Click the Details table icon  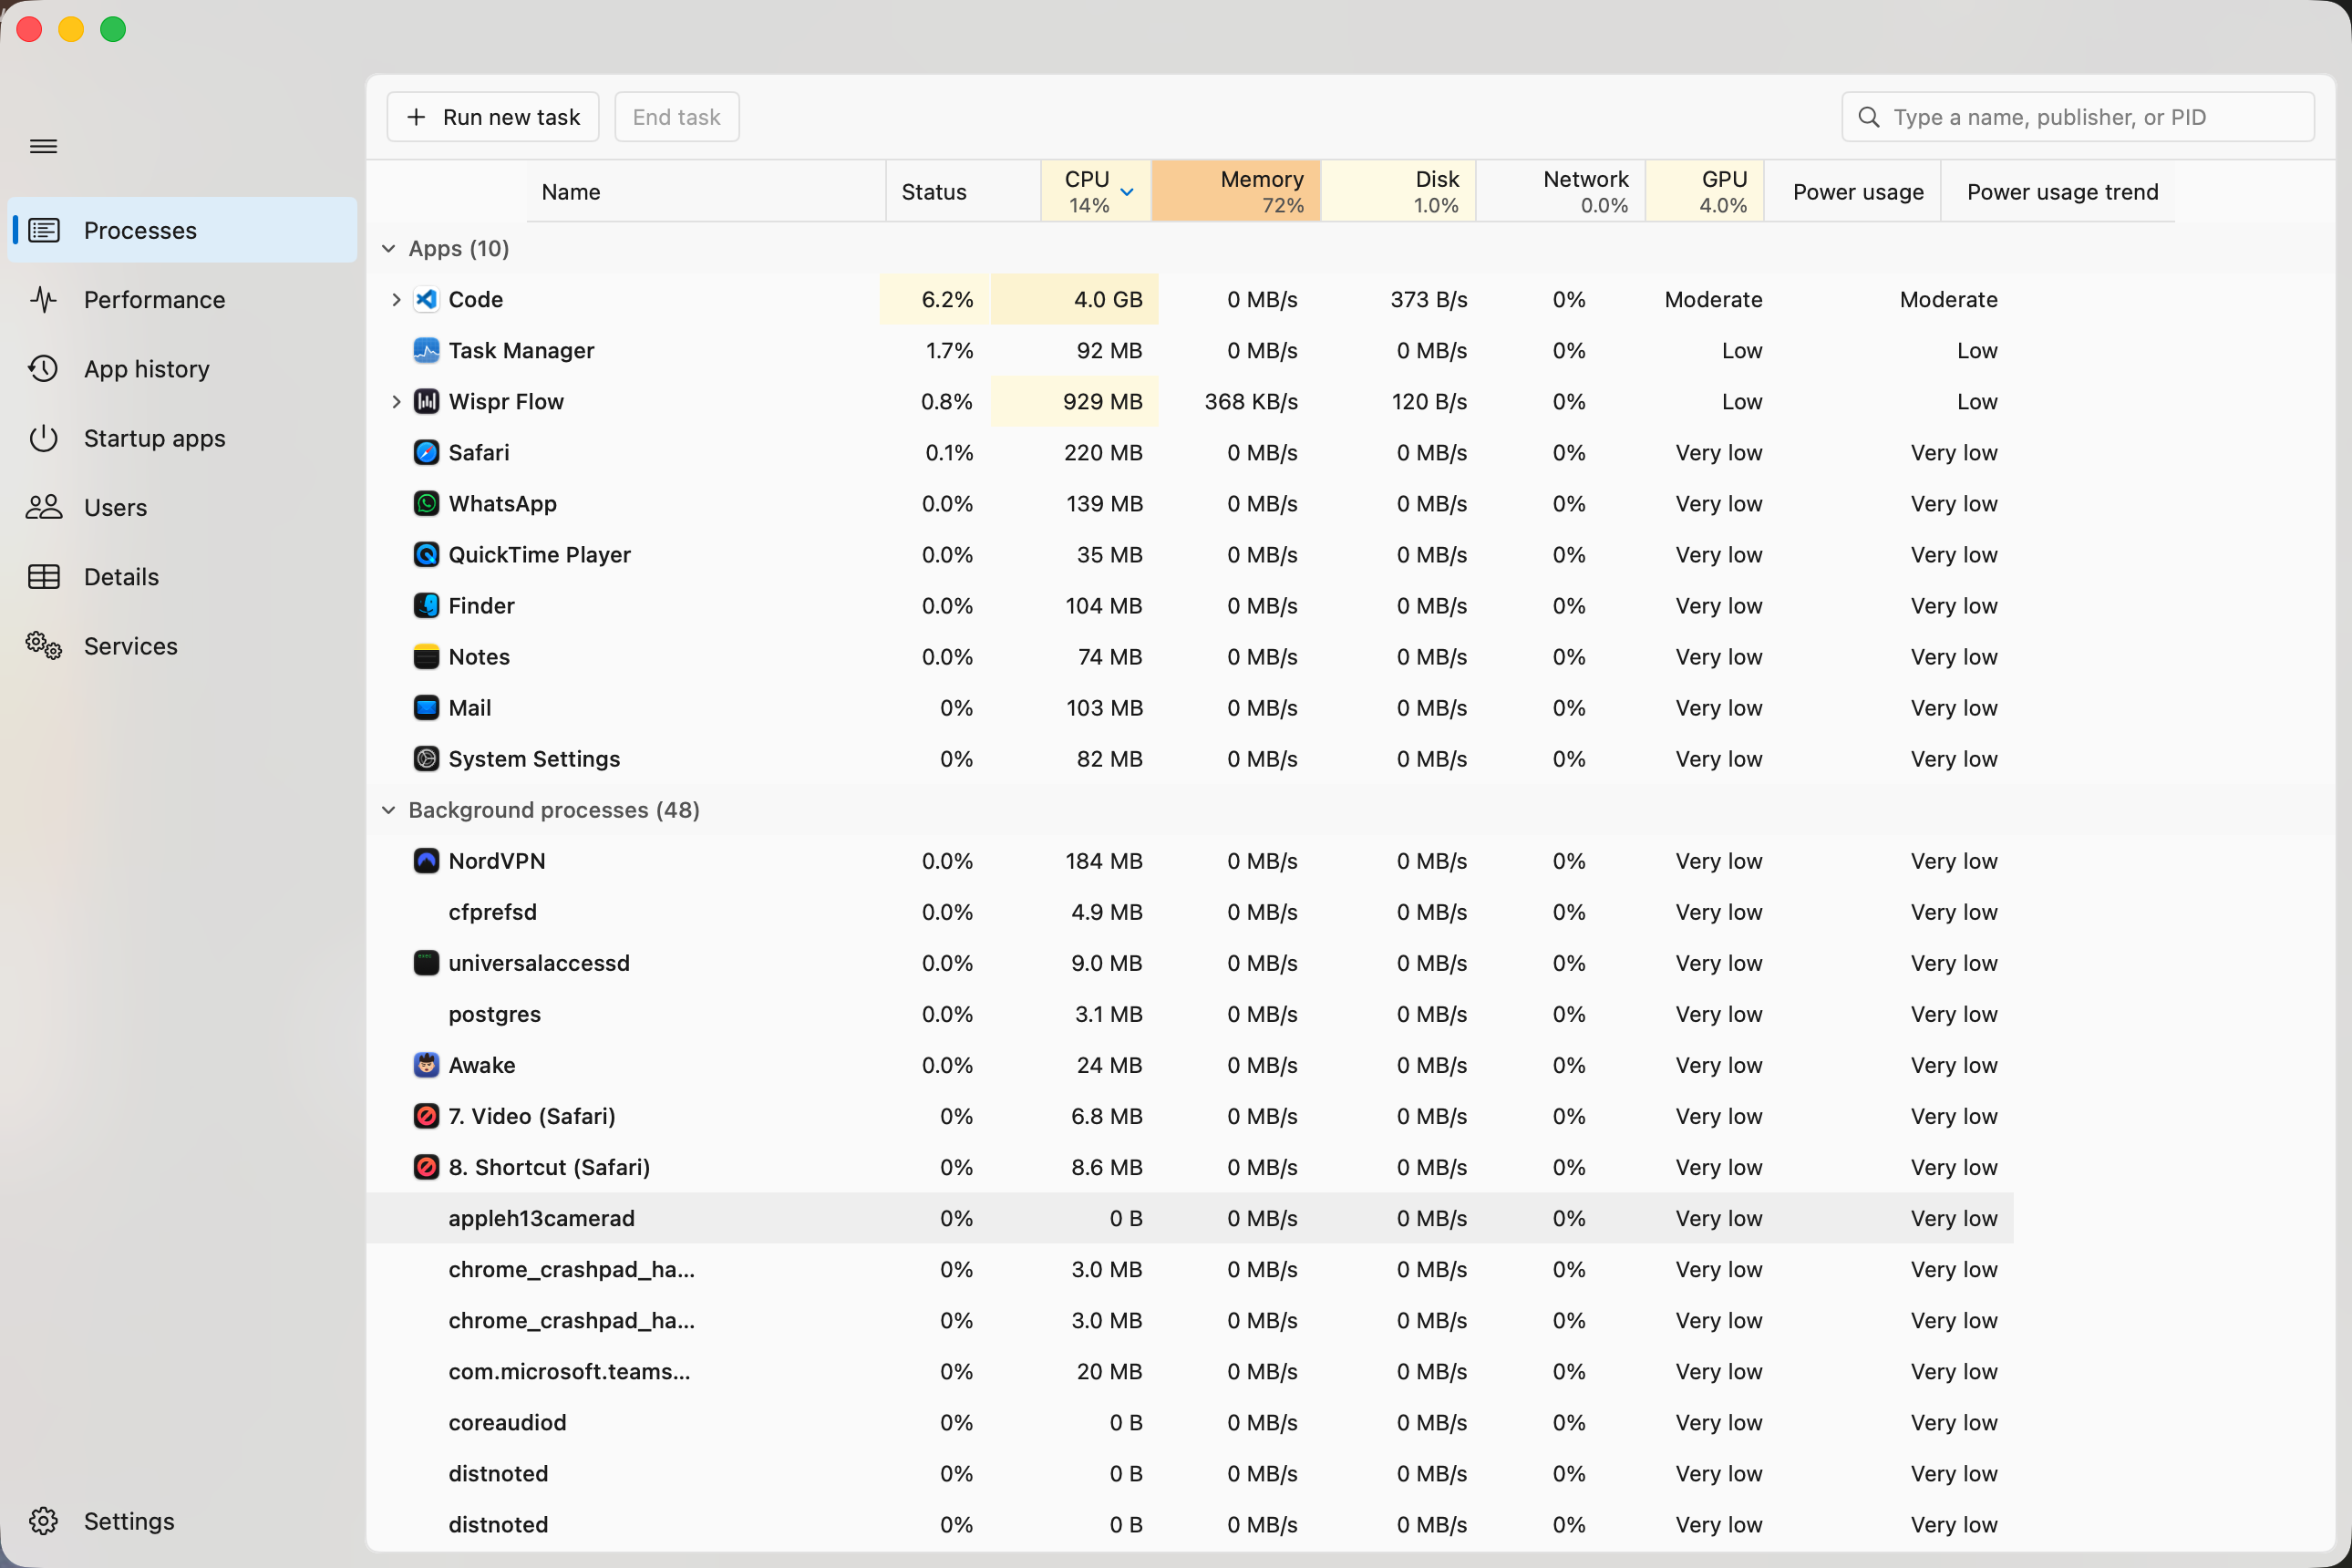click(44, 576)
